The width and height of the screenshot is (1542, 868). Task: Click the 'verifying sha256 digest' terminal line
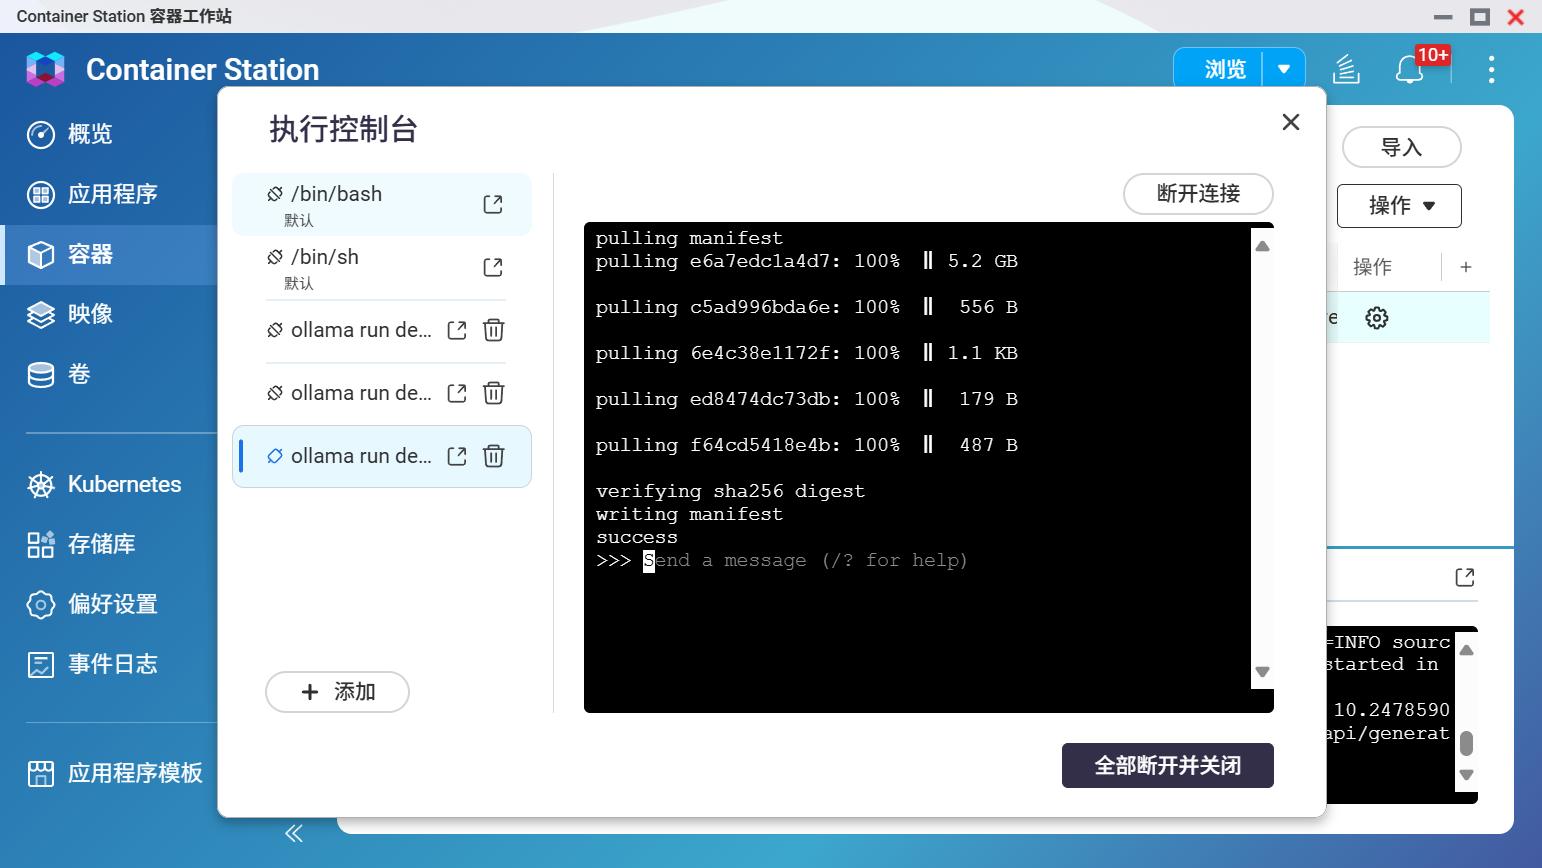click(x=730, y=491)
